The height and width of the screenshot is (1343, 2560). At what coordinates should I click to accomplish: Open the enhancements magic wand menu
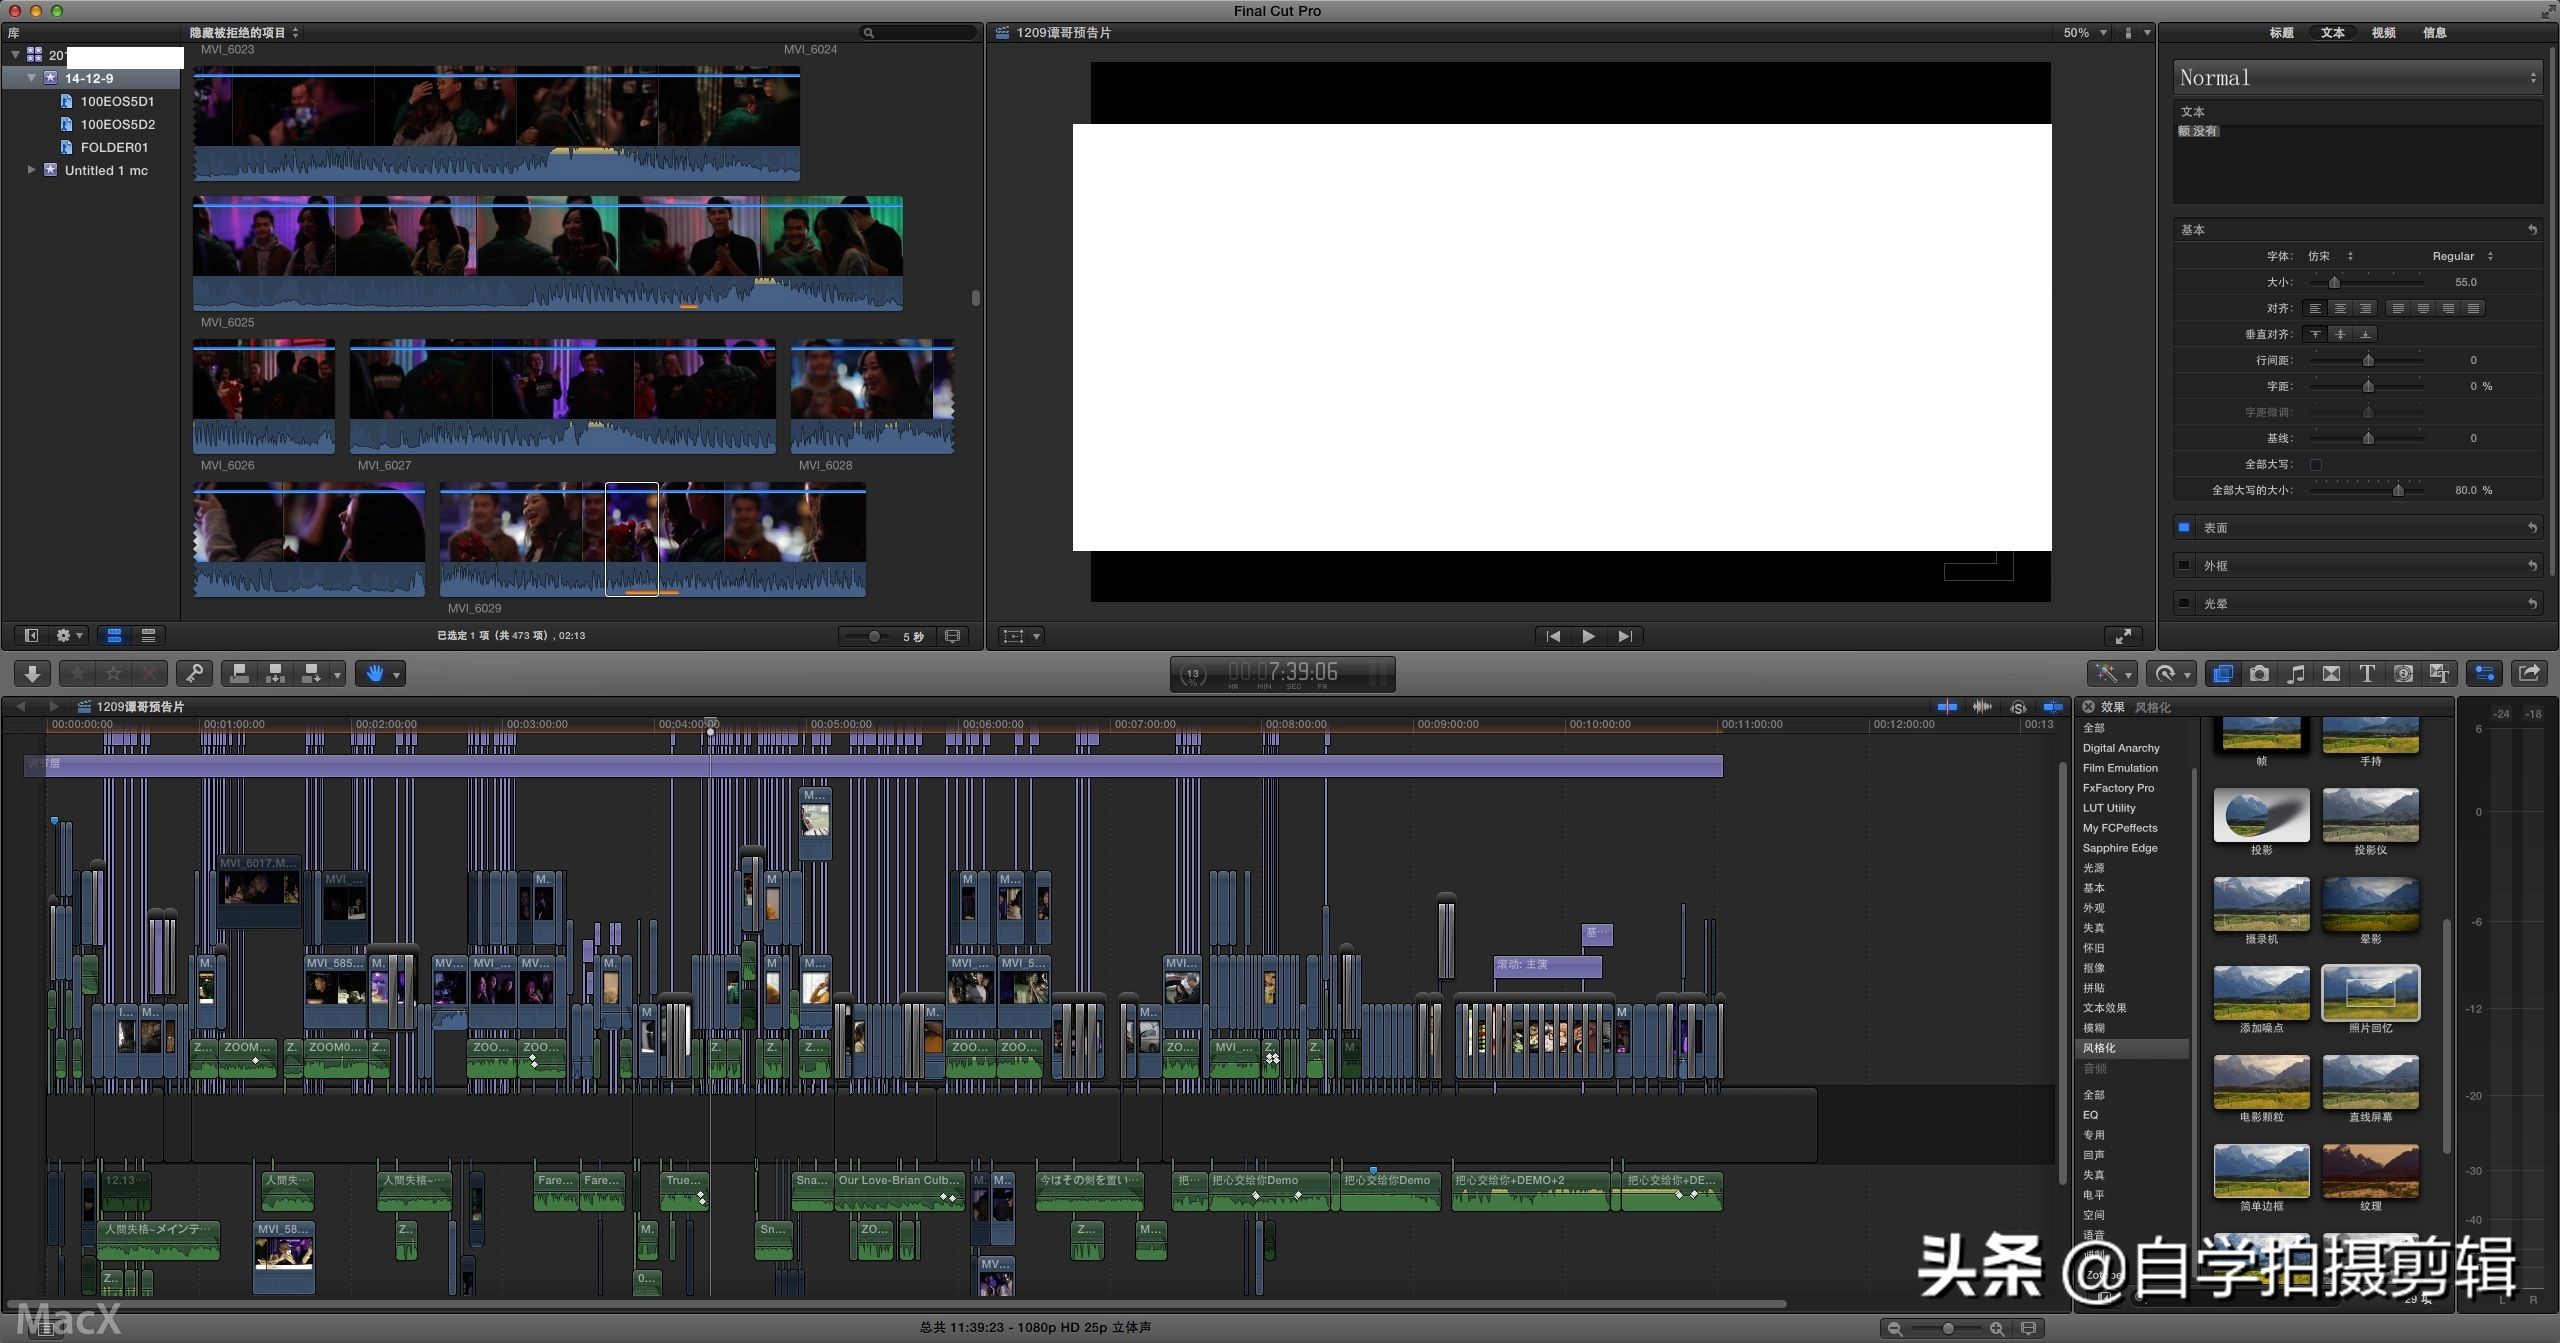(2112, 674)
